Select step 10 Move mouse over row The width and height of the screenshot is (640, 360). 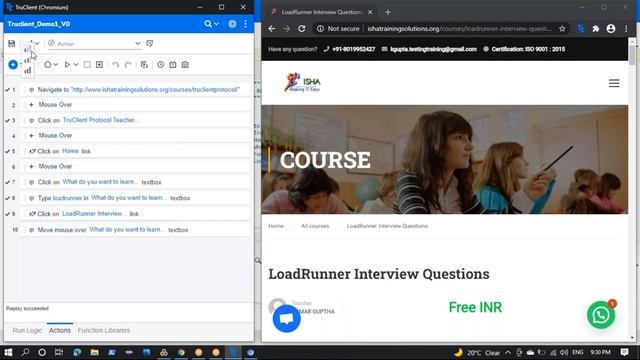(135, 230)
